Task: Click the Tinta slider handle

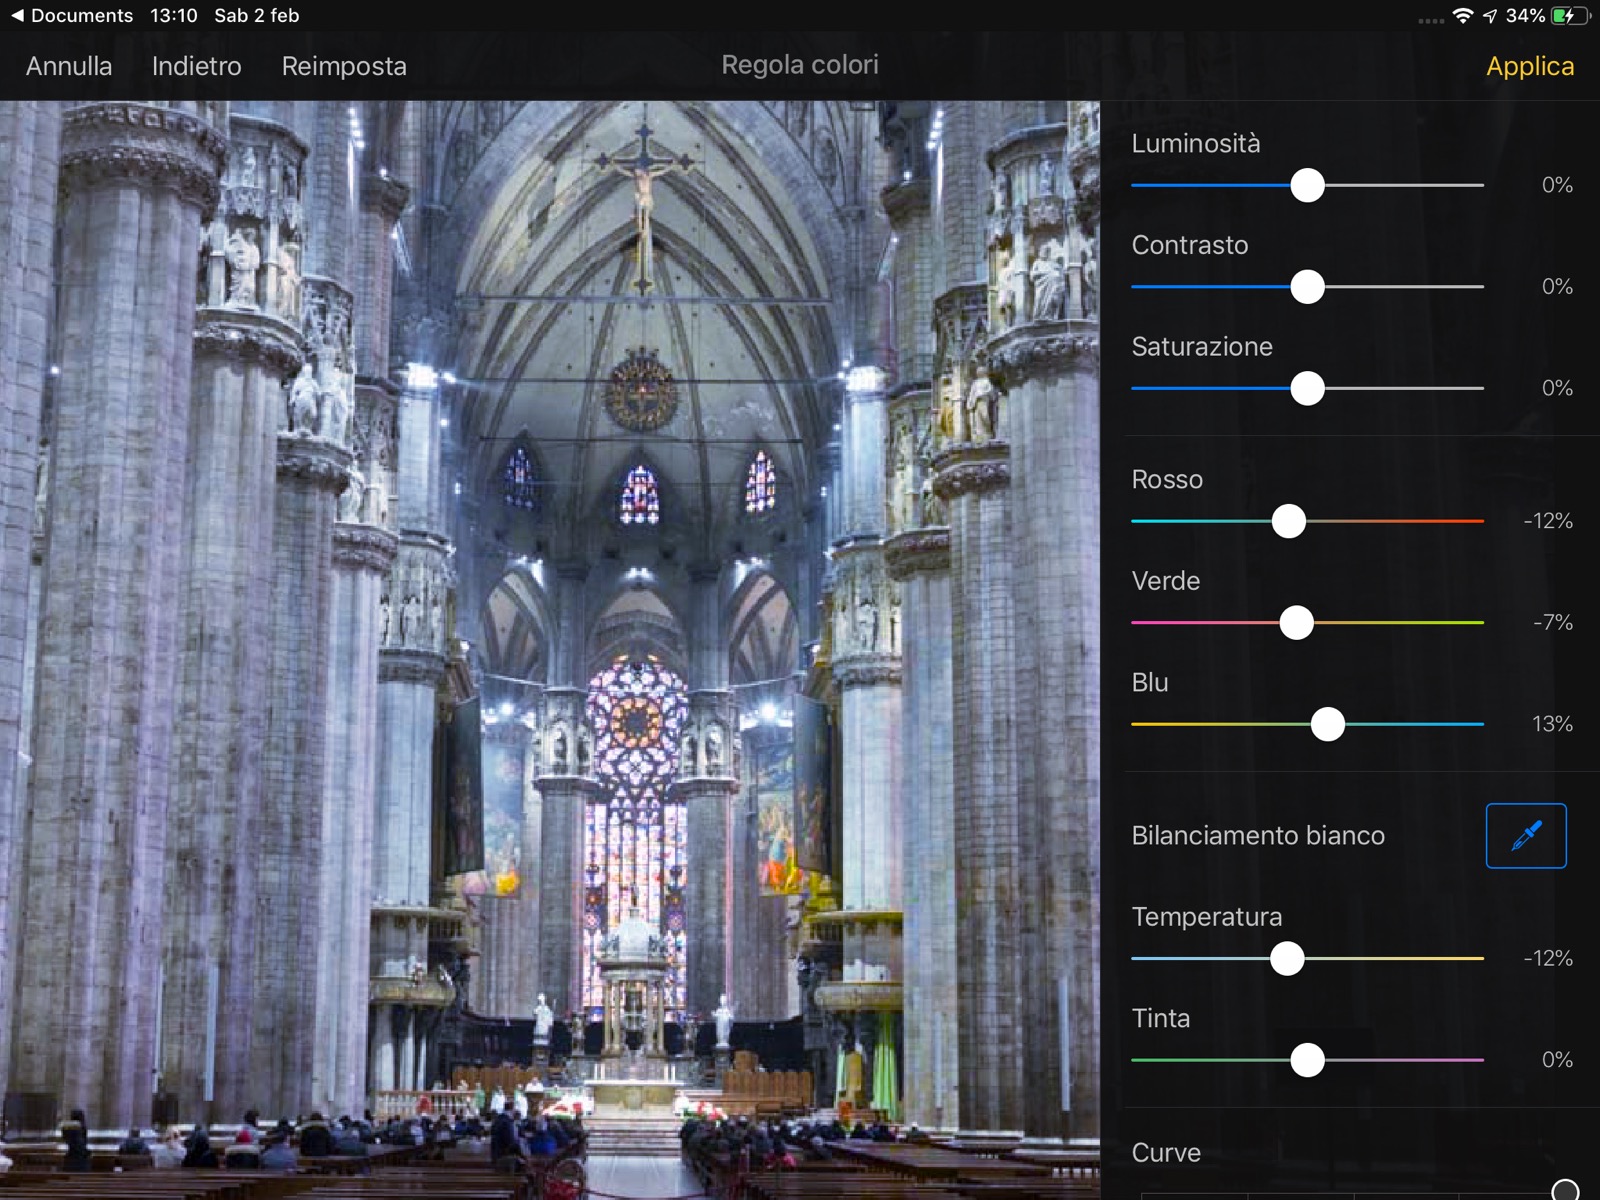Action: [1306, 1060]
